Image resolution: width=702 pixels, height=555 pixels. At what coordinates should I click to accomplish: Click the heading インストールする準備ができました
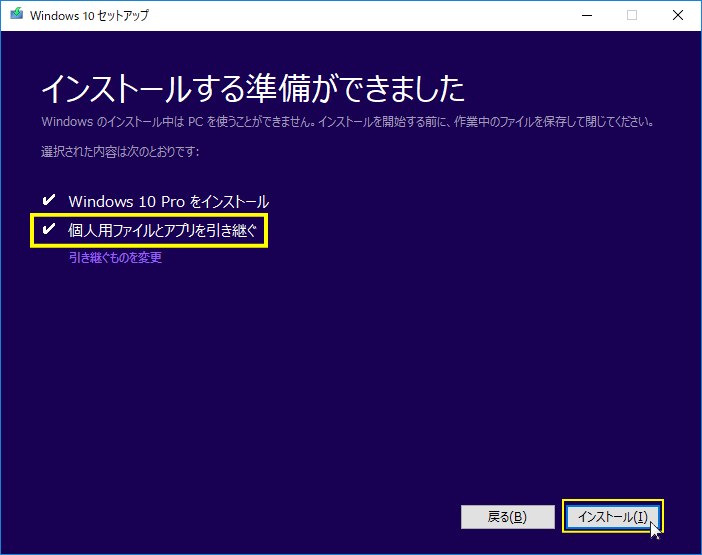(253, 88)
